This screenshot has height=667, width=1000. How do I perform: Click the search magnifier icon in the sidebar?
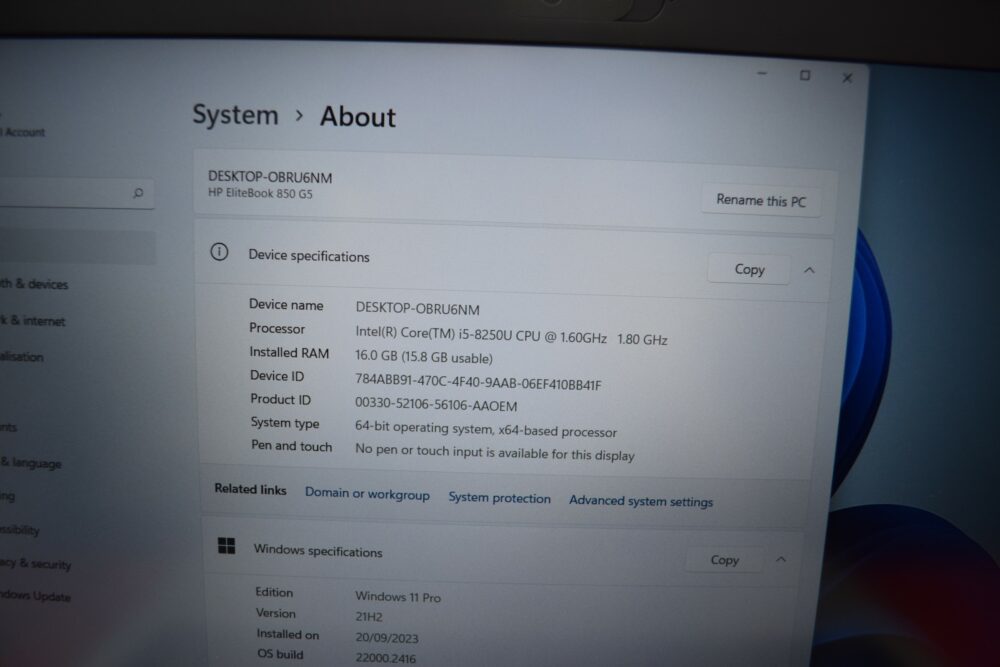pyautogui.click(x=138, y=193)
